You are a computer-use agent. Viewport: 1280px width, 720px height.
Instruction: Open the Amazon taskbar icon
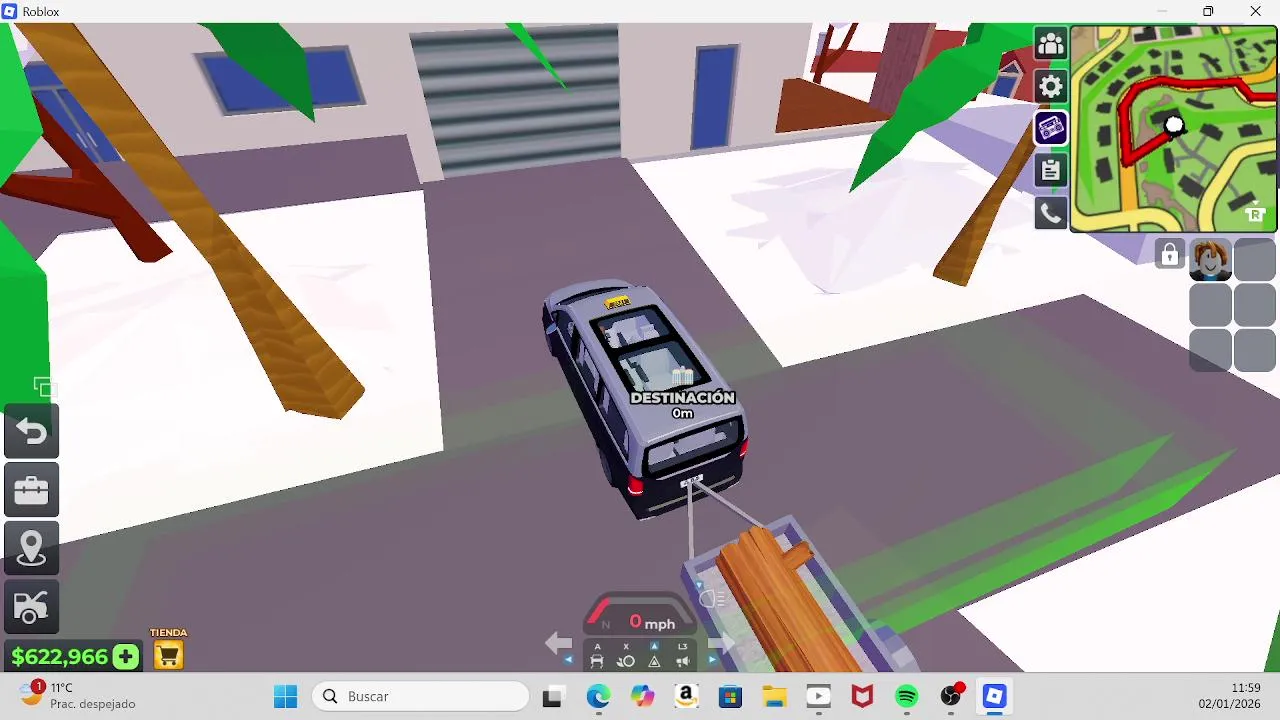point(686,697)
